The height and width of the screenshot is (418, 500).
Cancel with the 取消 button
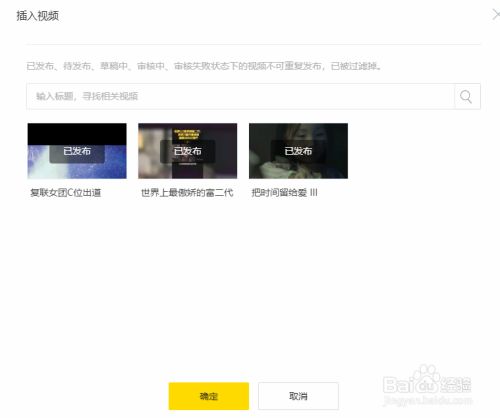(x=298, y=396)
